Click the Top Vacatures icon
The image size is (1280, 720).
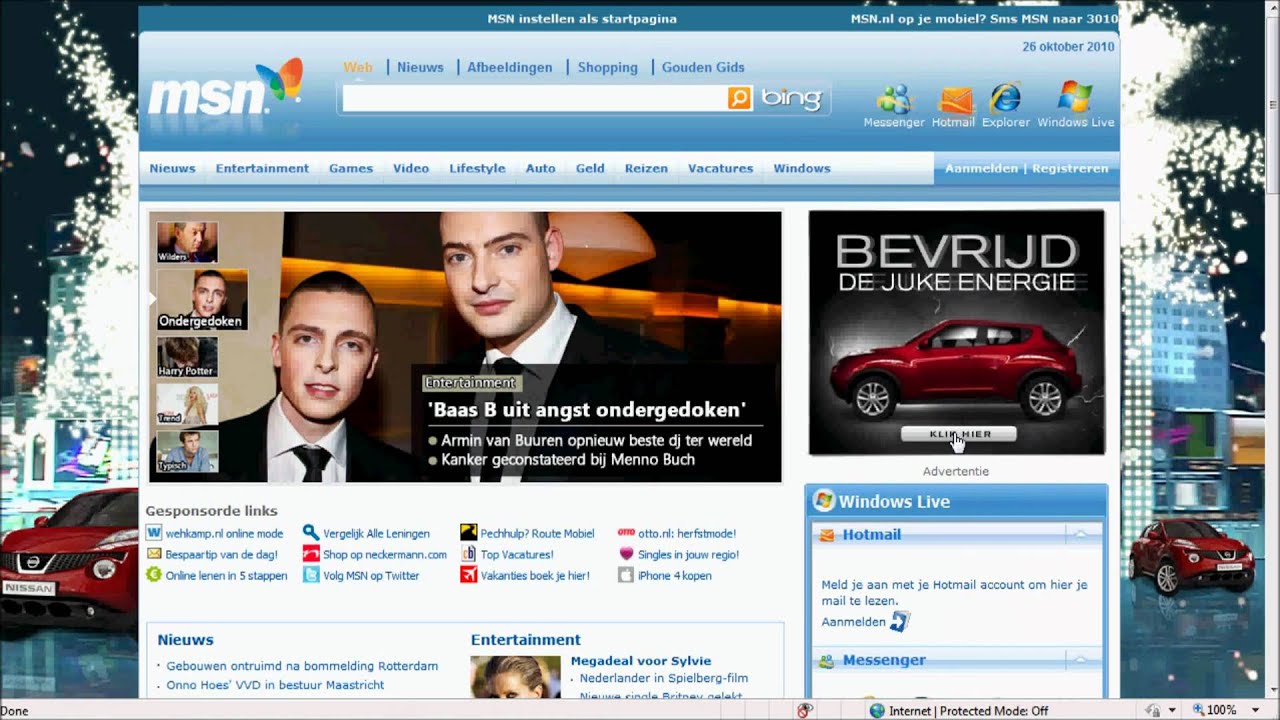coord(469,554)
